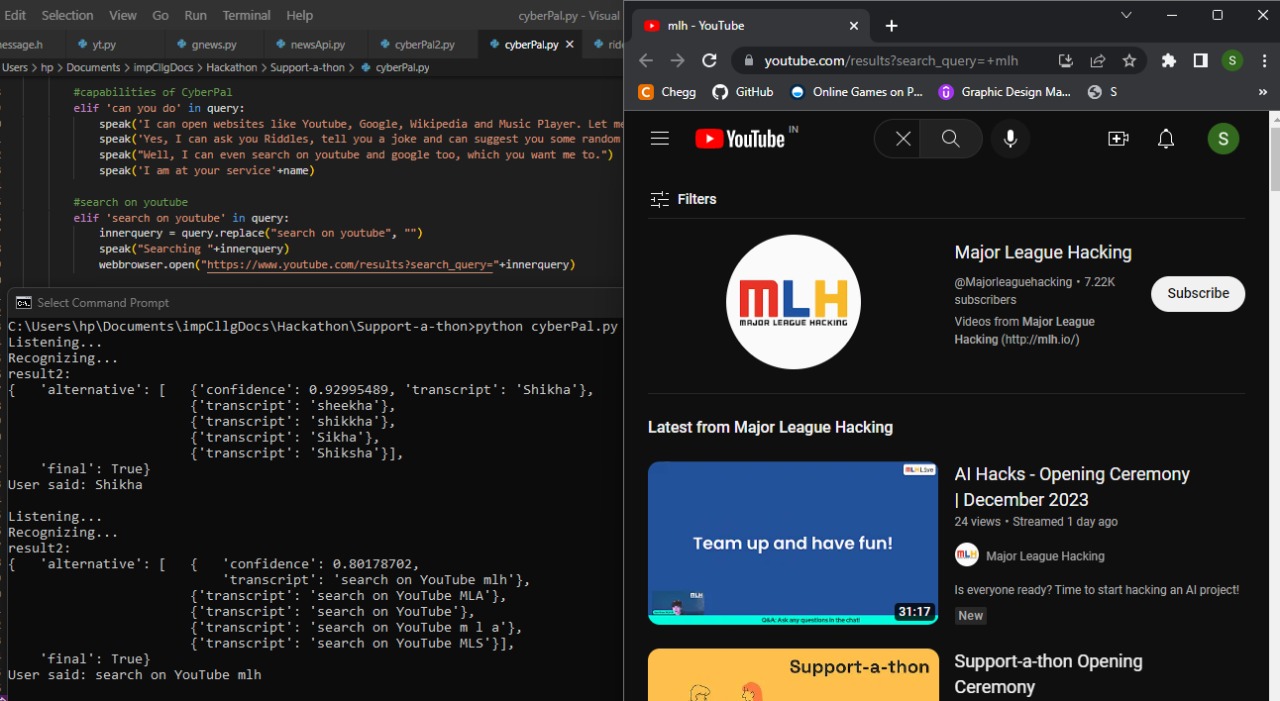Open YouTube notifications bell
This screenshot has height=701, width=1280.
[x=1166, y=139]
